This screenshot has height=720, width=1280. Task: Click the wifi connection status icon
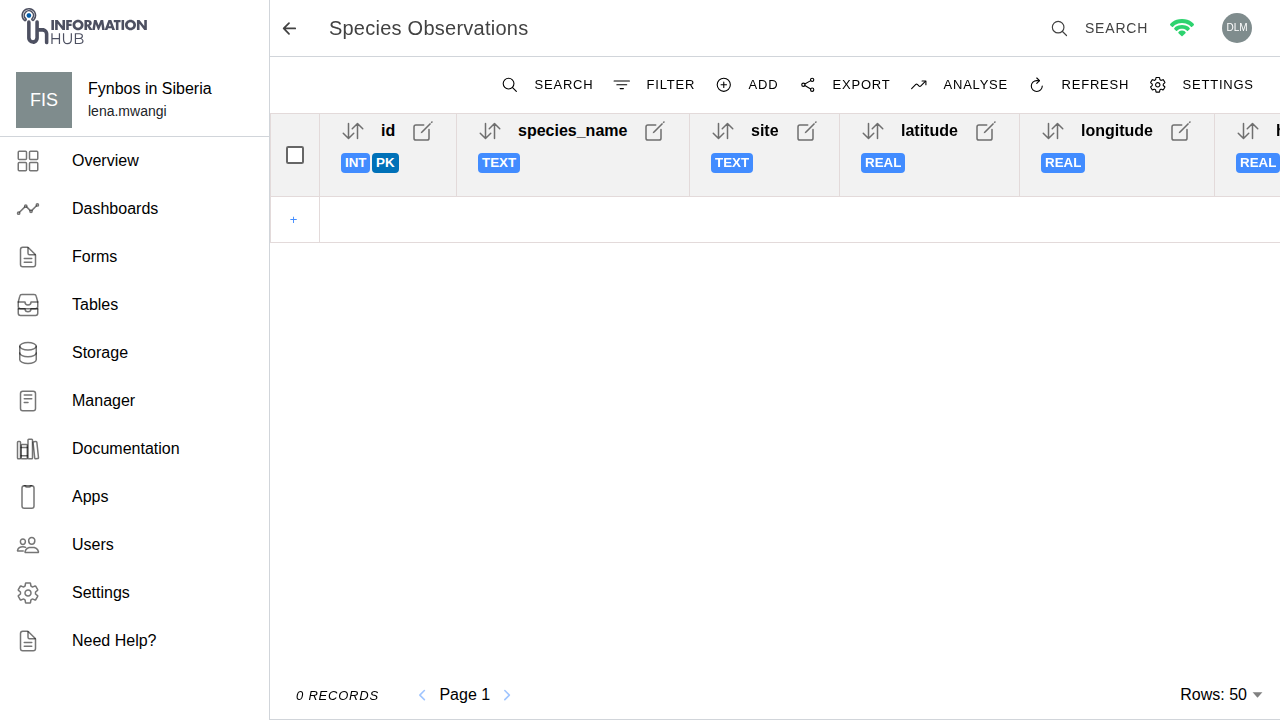point(1182,28)
